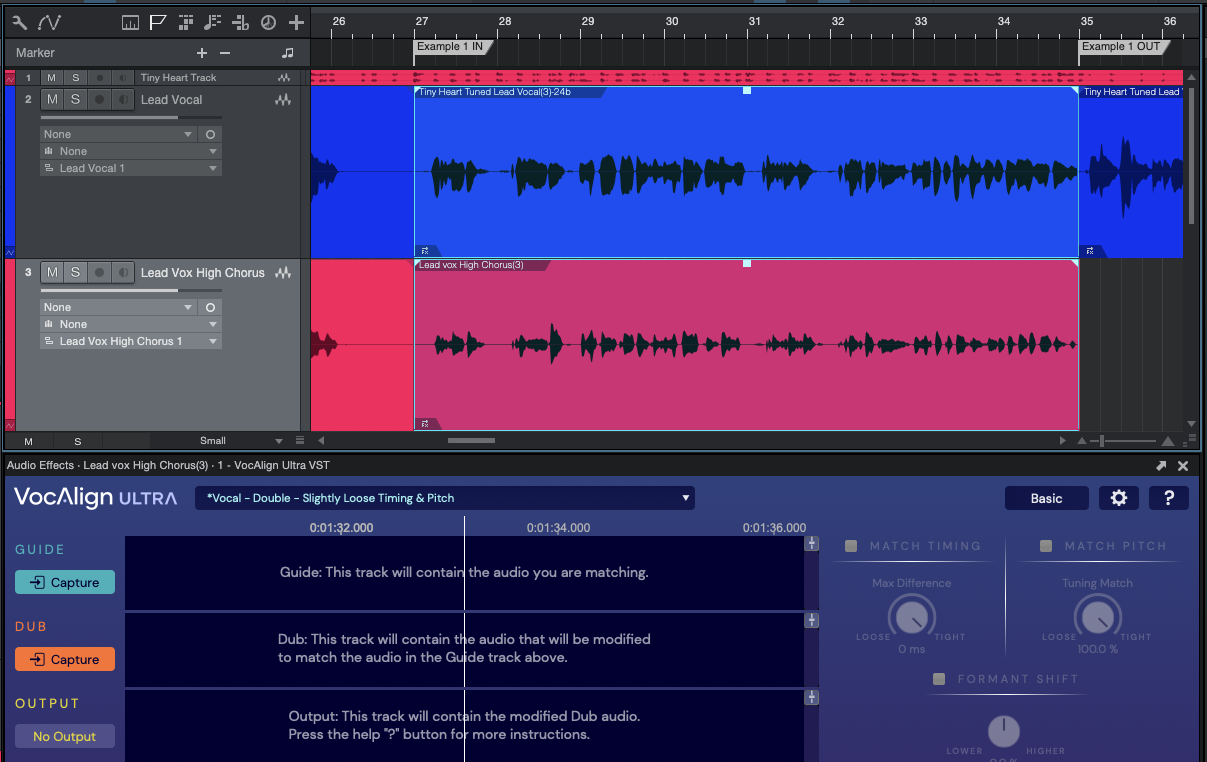
Task: Capture audio into the Dub track
Action: tap(64, 659)
